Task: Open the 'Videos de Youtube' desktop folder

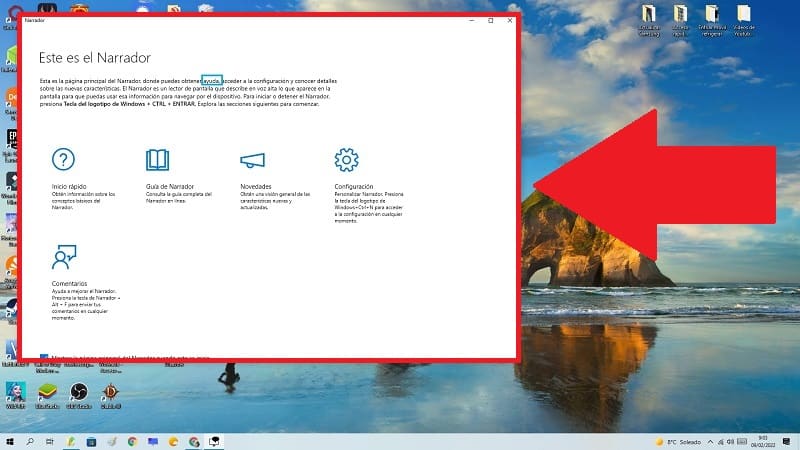Action: coord(744,21)
